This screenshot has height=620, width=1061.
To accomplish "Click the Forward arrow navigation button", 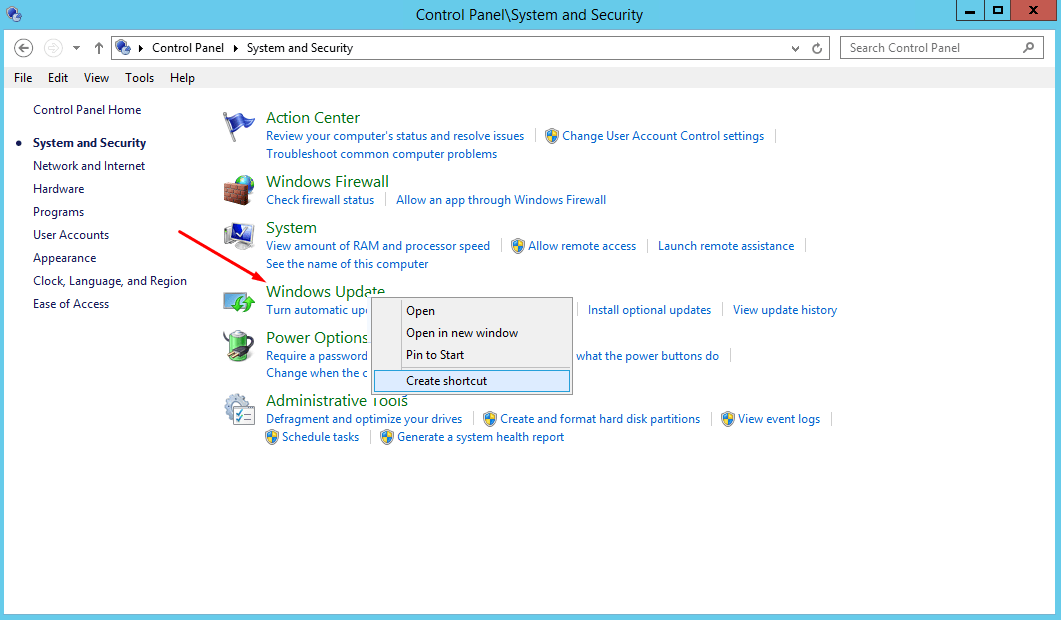I will [53, 48].
